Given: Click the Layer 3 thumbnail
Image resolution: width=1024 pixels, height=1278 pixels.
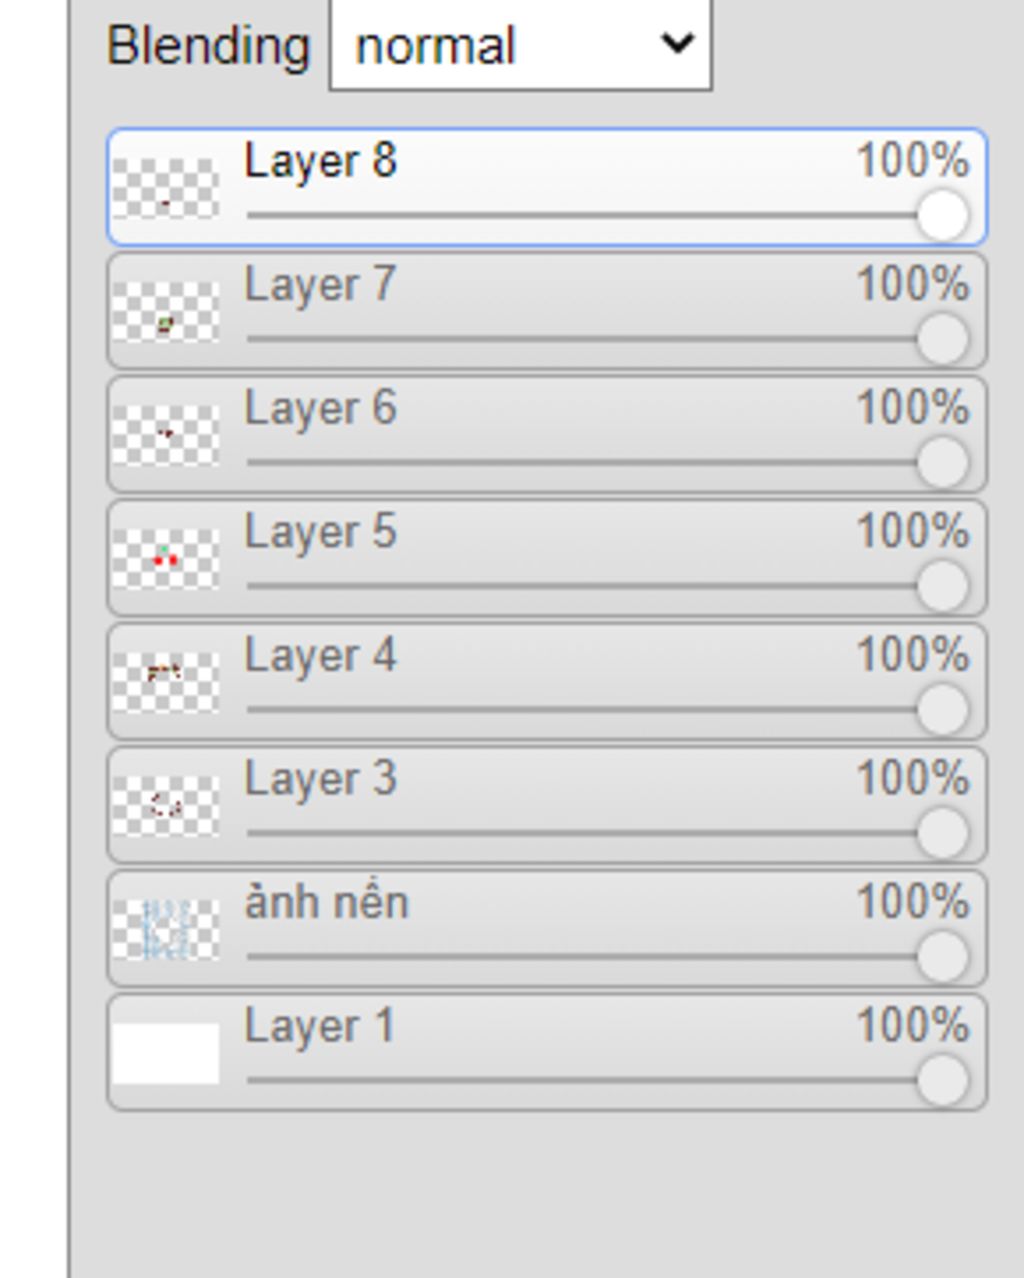Looking at the screenshot, I should pos(165,806).
